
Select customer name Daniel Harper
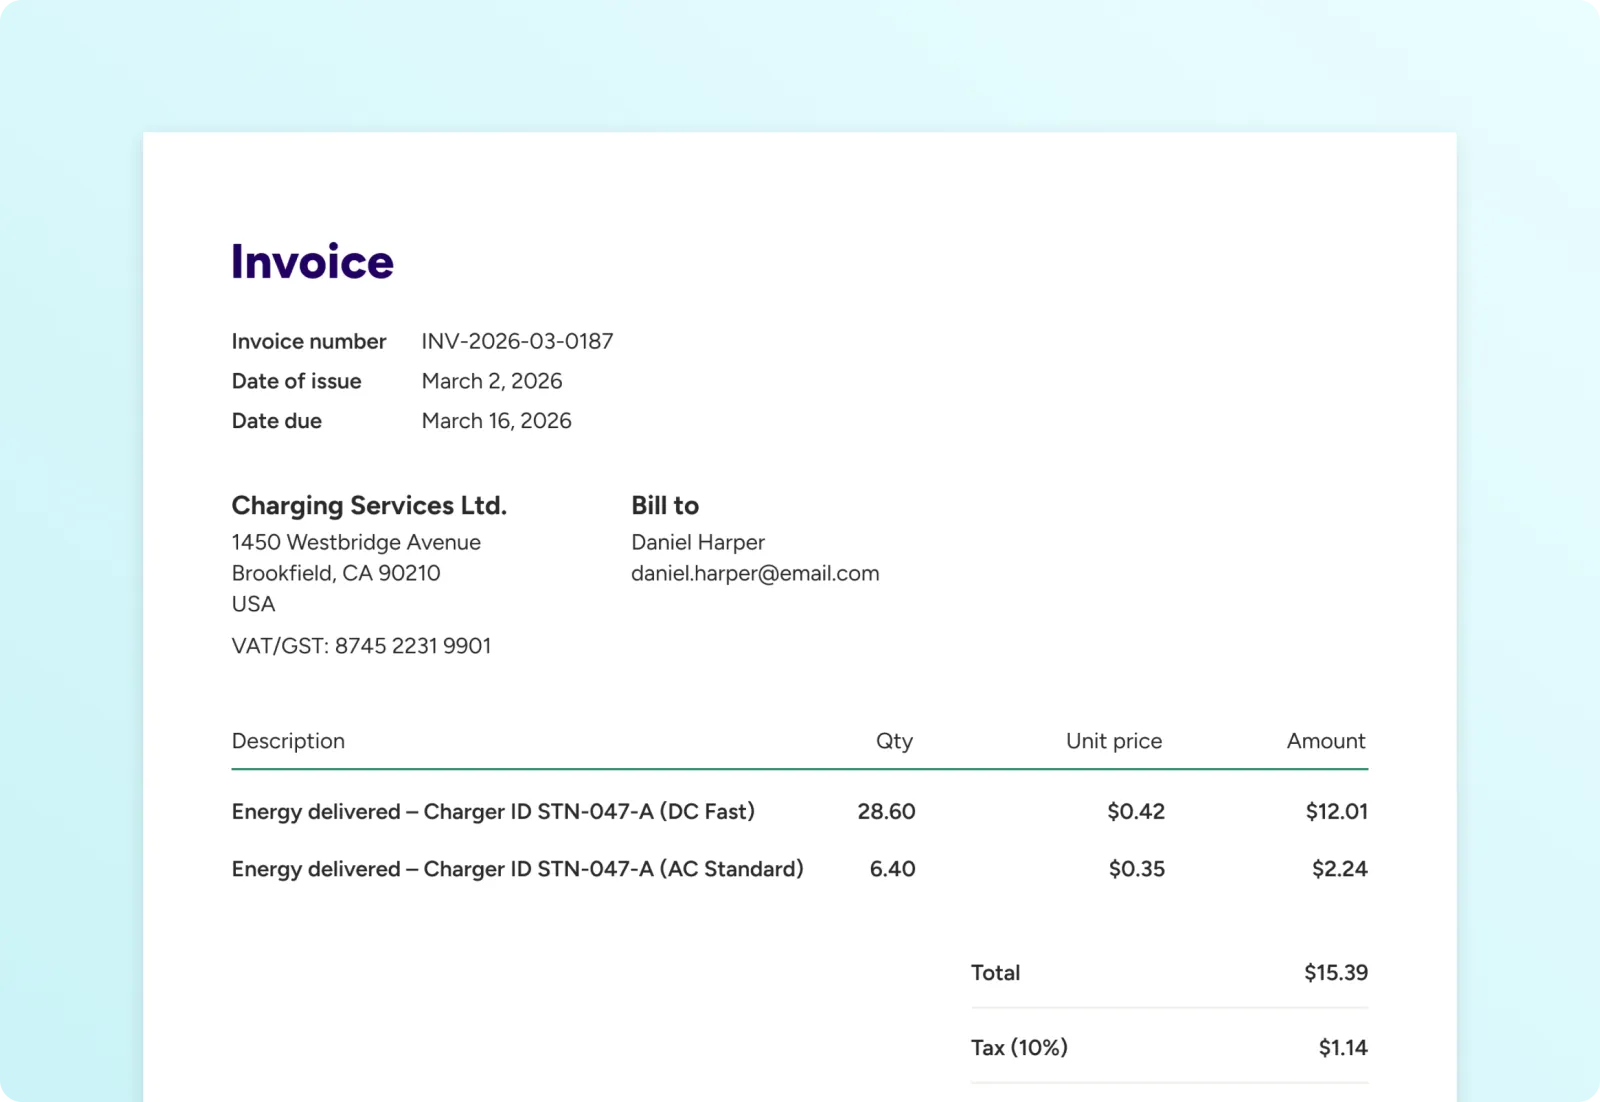coord(697,542)
